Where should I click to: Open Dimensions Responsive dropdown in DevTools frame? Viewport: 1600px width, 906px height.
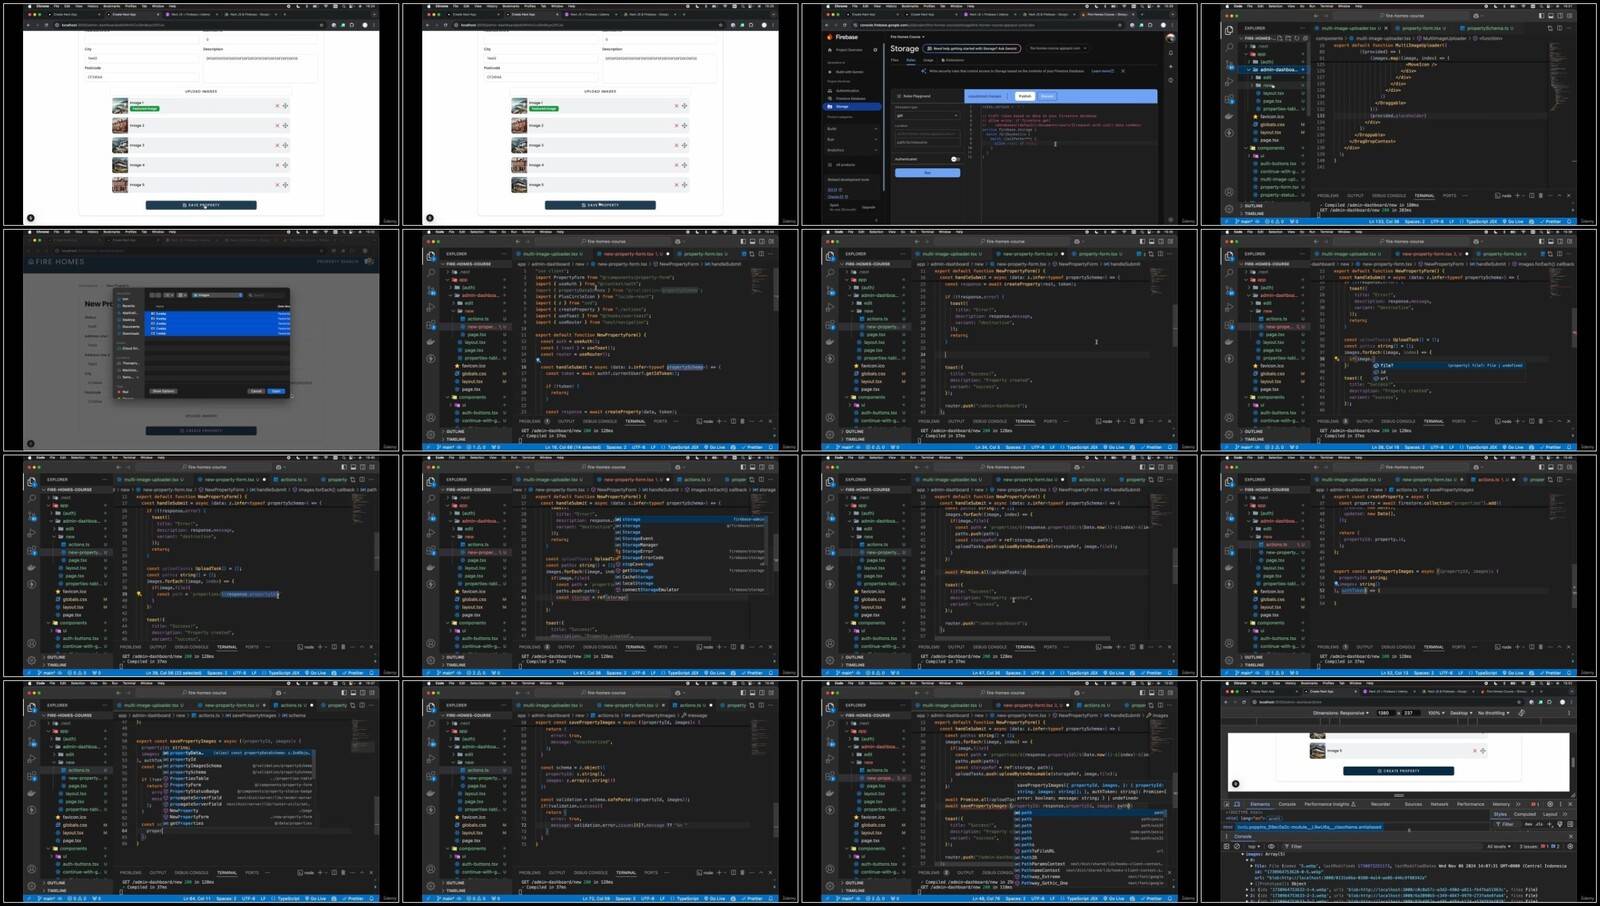pos(1341,713)
